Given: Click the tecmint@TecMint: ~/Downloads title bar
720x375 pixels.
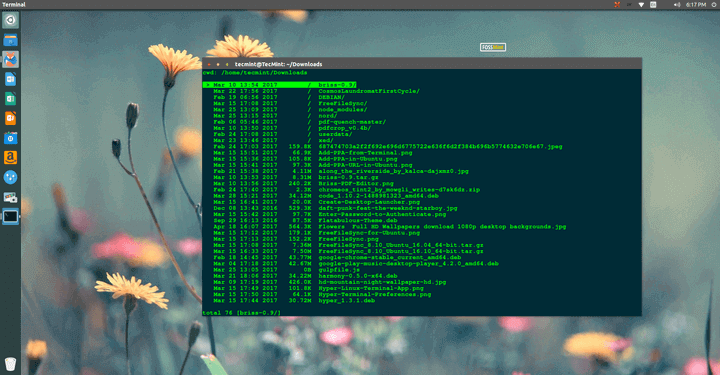Looking at the screenshot, I should (278, 64).
